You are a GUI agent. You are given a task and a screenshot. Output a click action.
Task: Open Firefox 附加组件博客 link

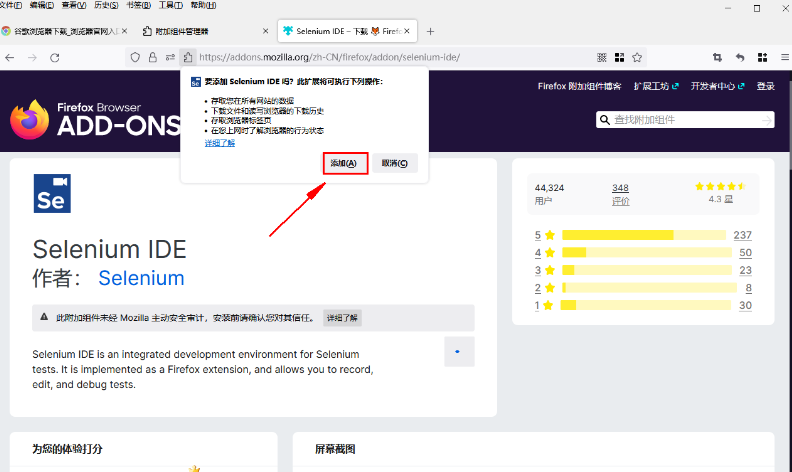pyautogui.click(x=579, y=86)
